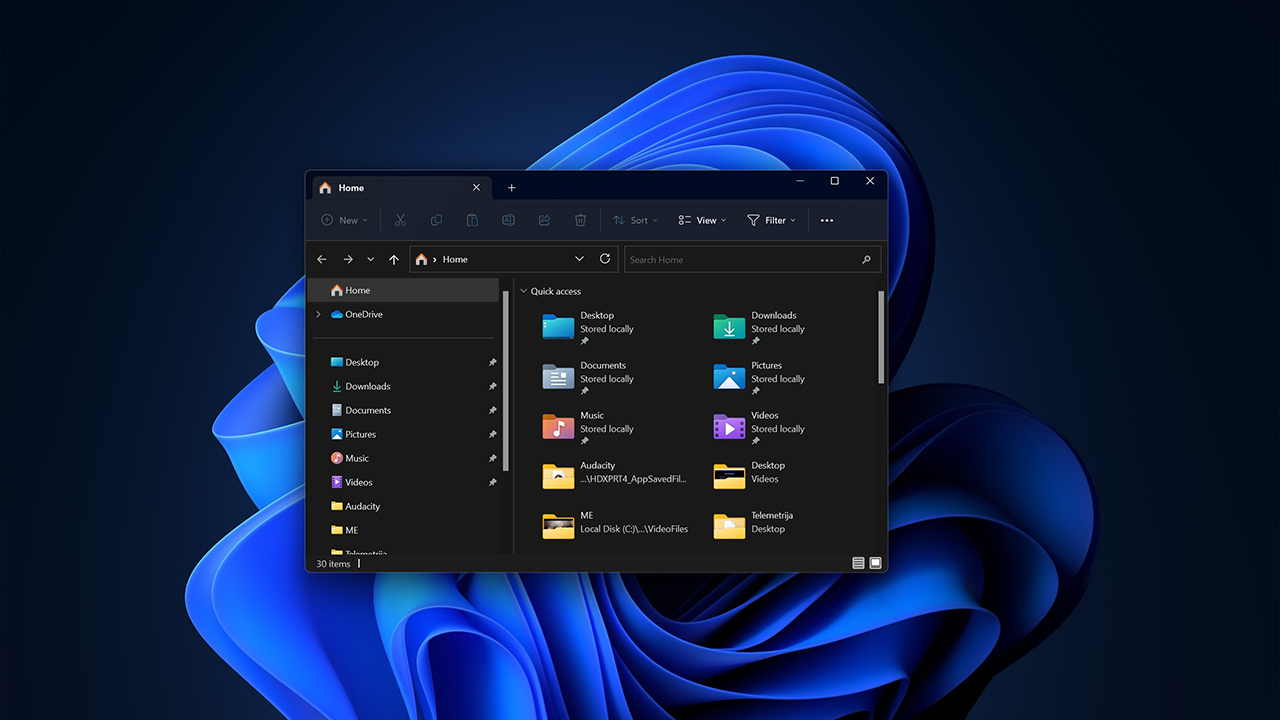Viewport: 1280px width, 720px height.
Task: Open the Pictures folder in Quick access
Action: coord(760,377)
